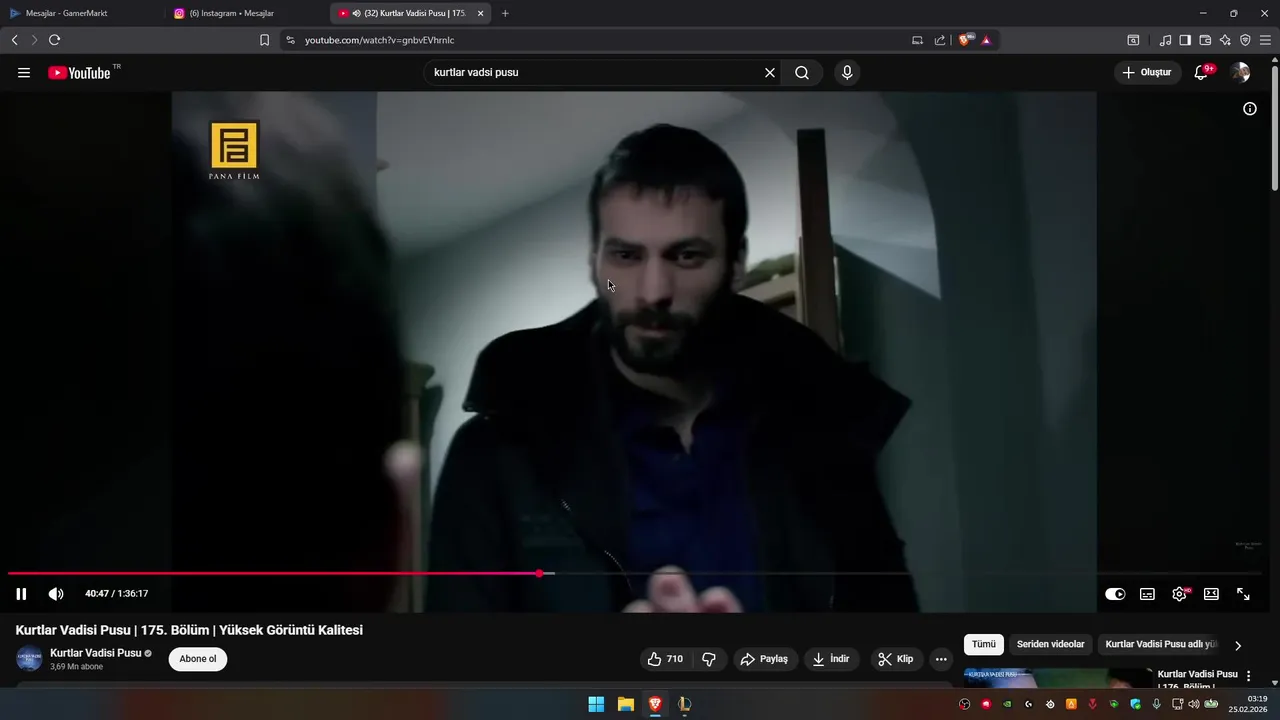Select the Seriden videolar chip
This screenshot has width=1280, height=720.
[x=1051, y=645]
